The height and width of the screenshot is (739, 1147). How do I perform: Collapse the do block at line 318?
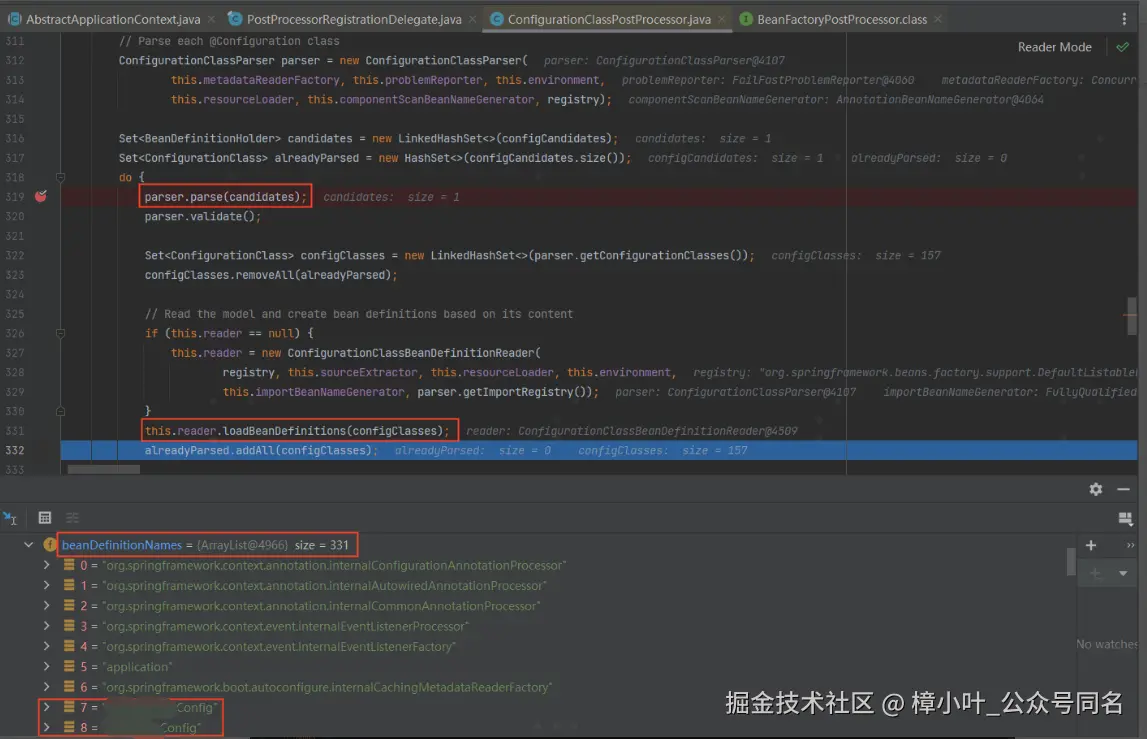(61, 177)
